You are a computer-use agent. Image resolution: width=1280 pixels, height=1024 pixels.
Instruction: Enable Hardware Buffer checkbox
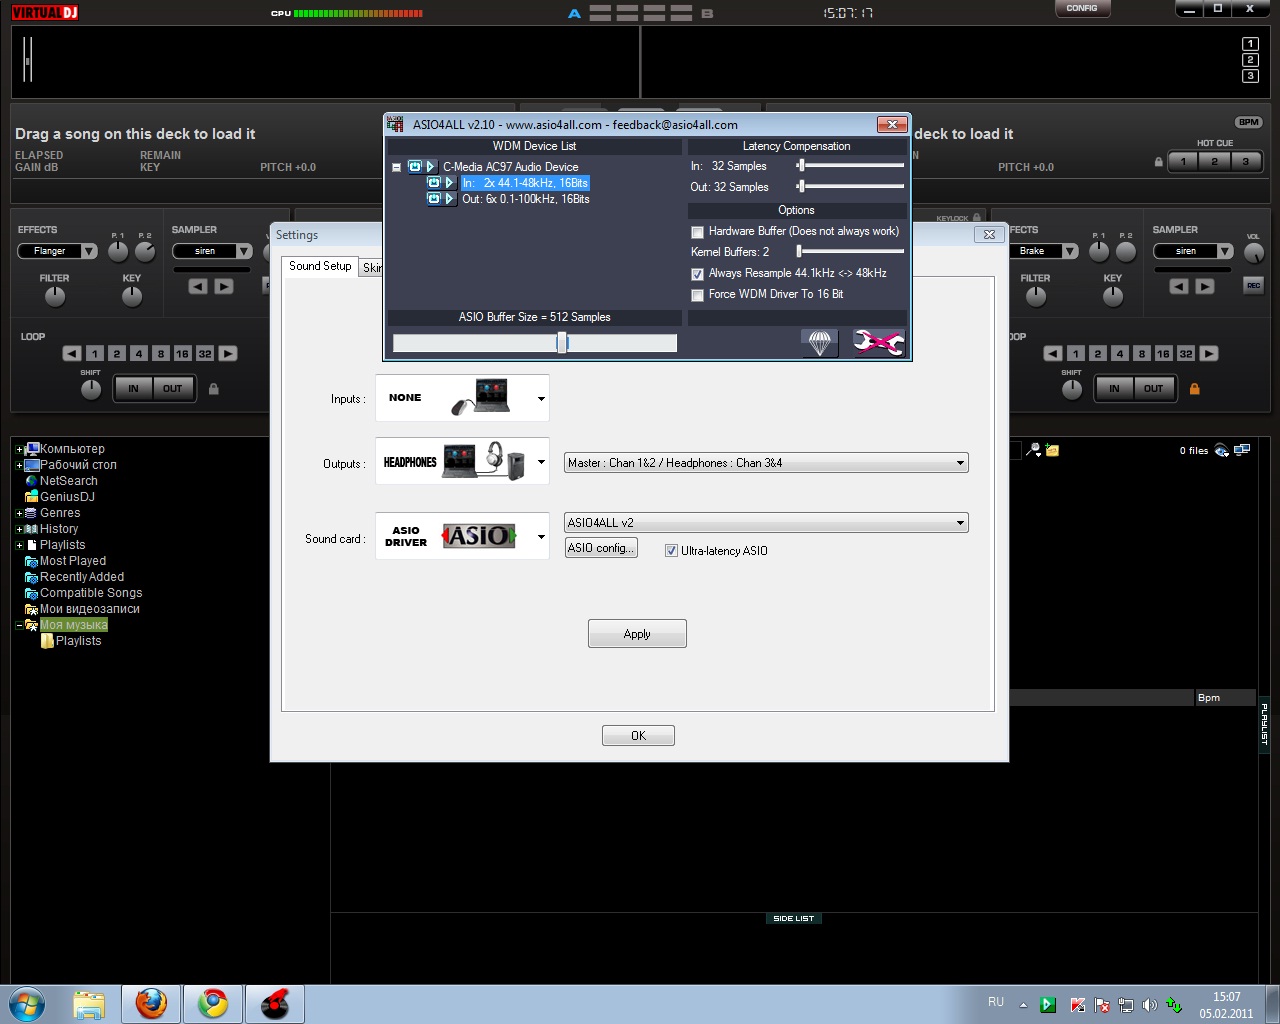click(698, 232)
